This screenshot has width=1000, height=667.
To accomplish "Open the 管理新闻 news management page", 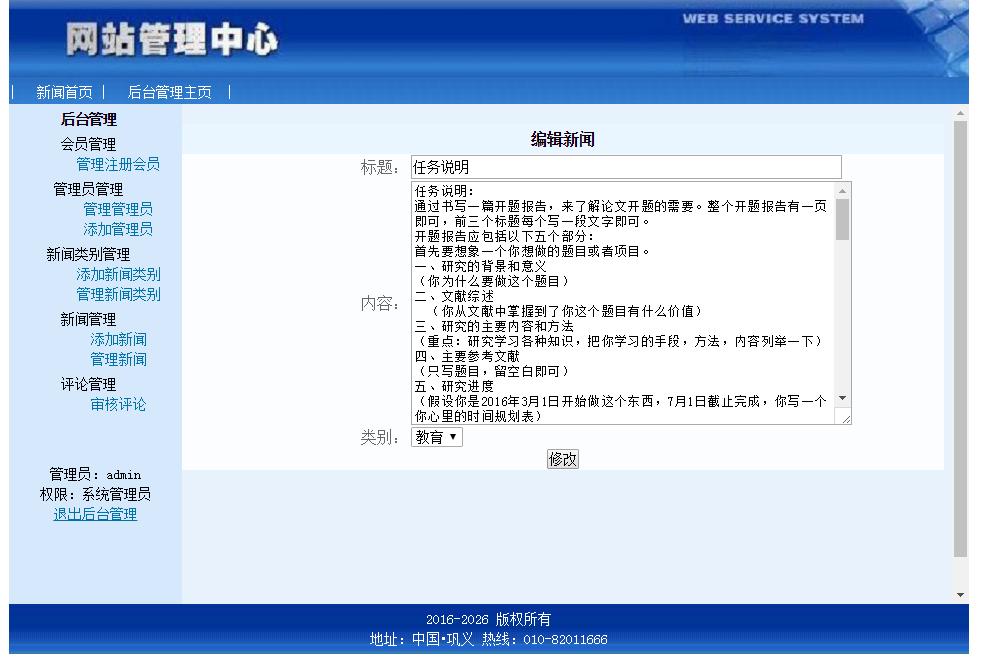I will (121, 359).
